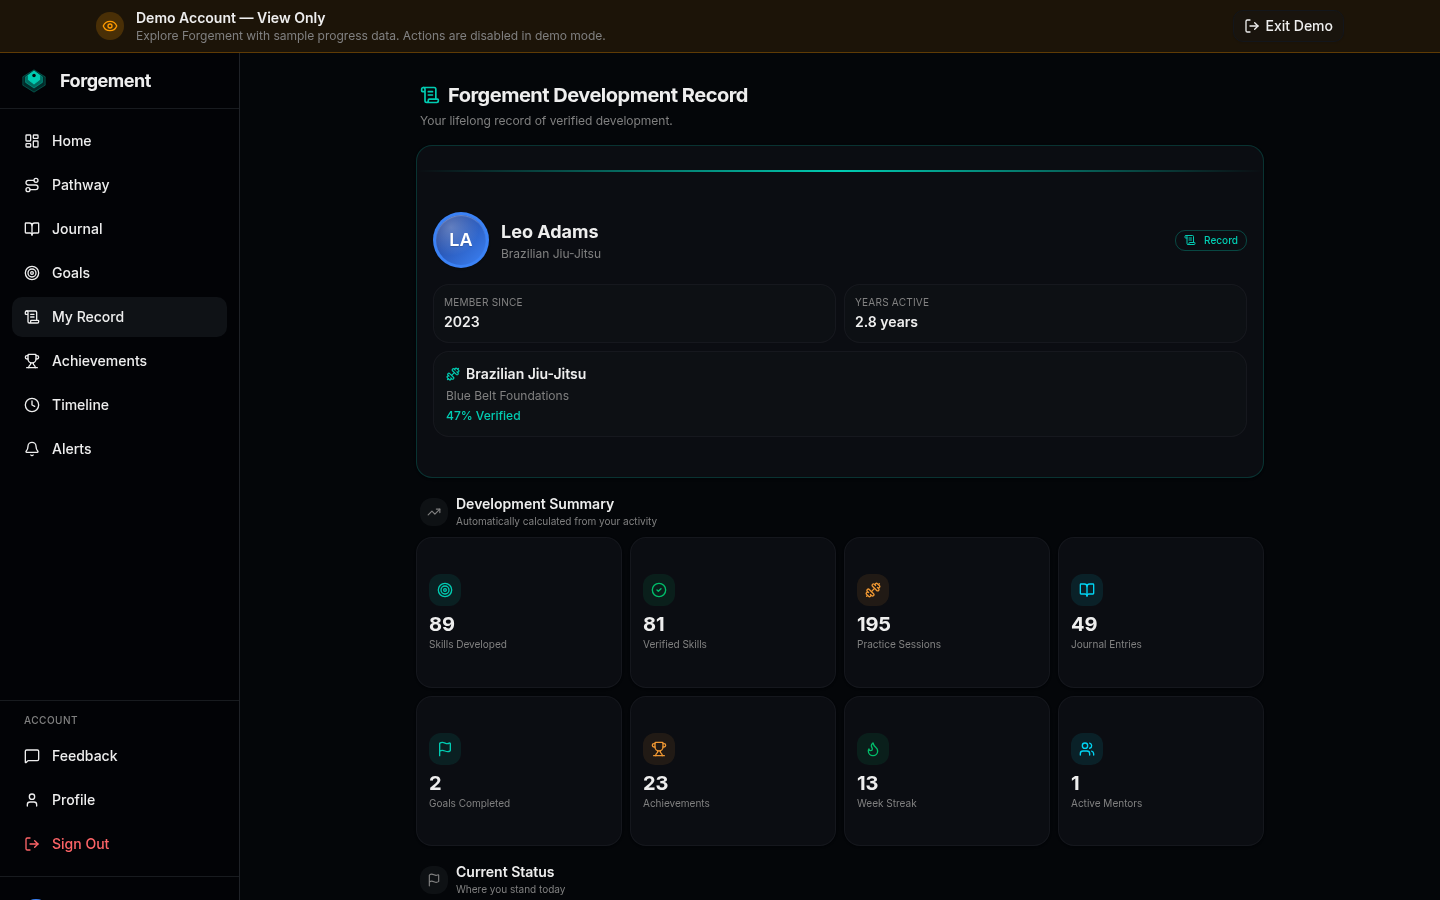Click the Timeline clock icon
This screenshot has width=1440, height=900.
pos(32,405)
